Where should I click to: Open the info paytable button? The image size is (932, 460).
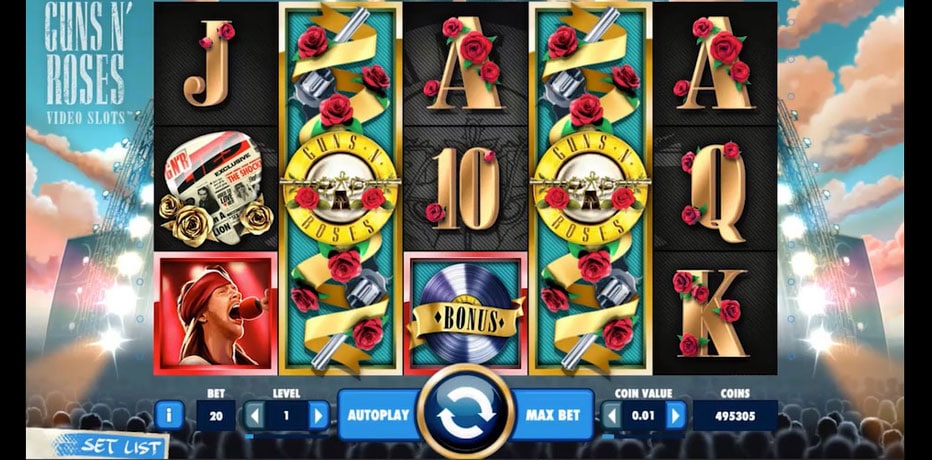(169, 415)
